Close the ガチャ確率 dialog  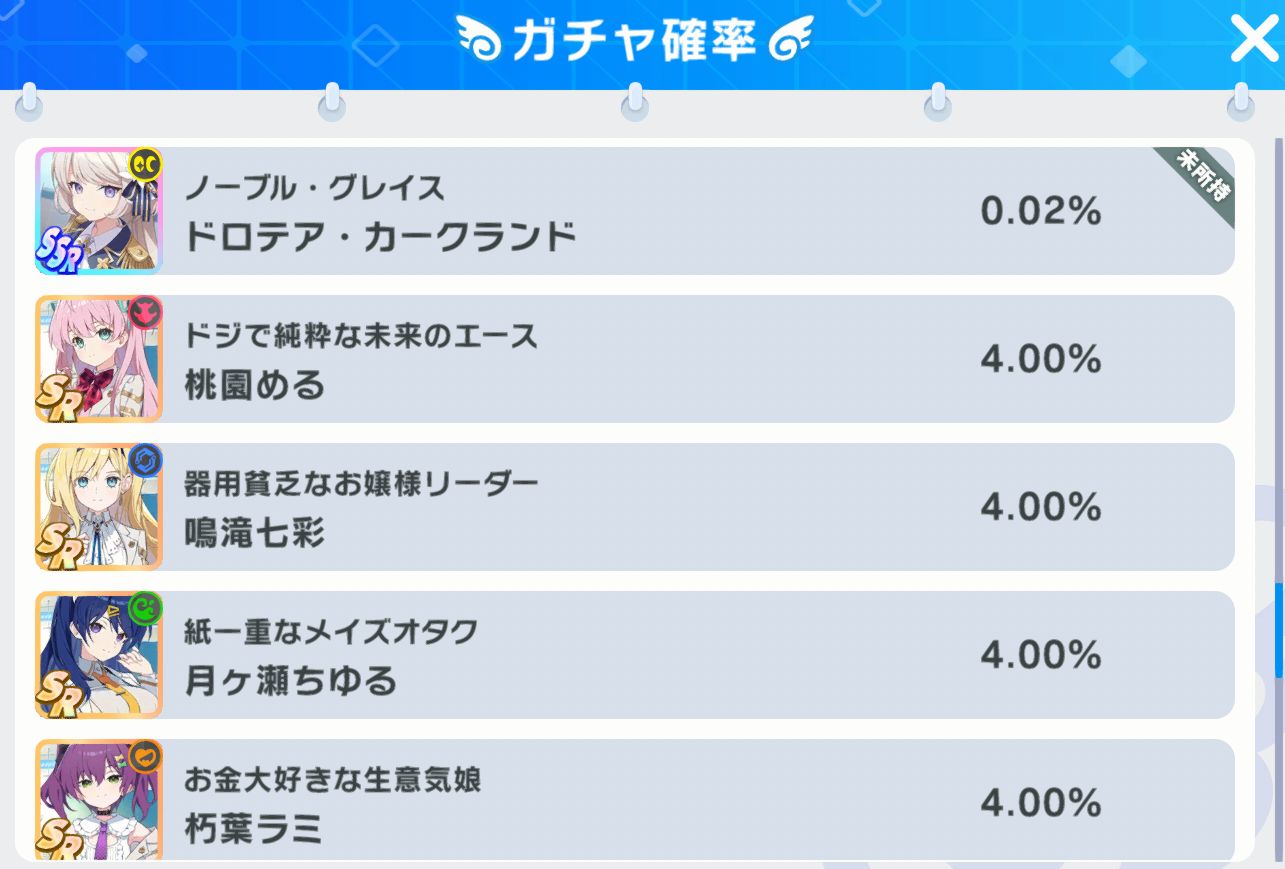tap(1253, 40)
